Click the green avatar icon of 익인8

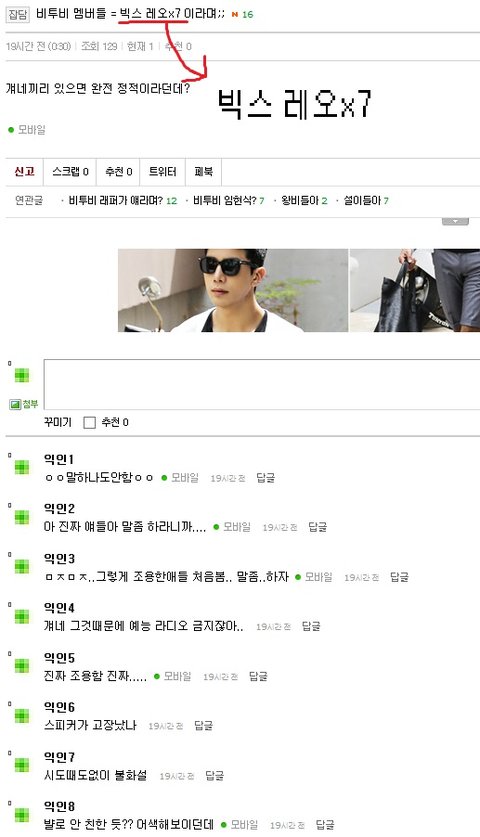(x=22, y=815)
